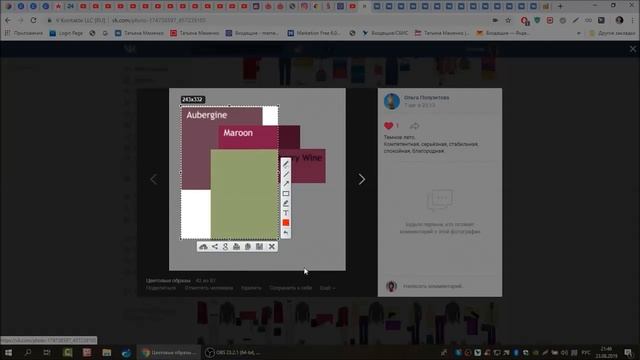
Task: Select the Lightshot line tool
Action: pyautogui.click(x=286, y=174)
